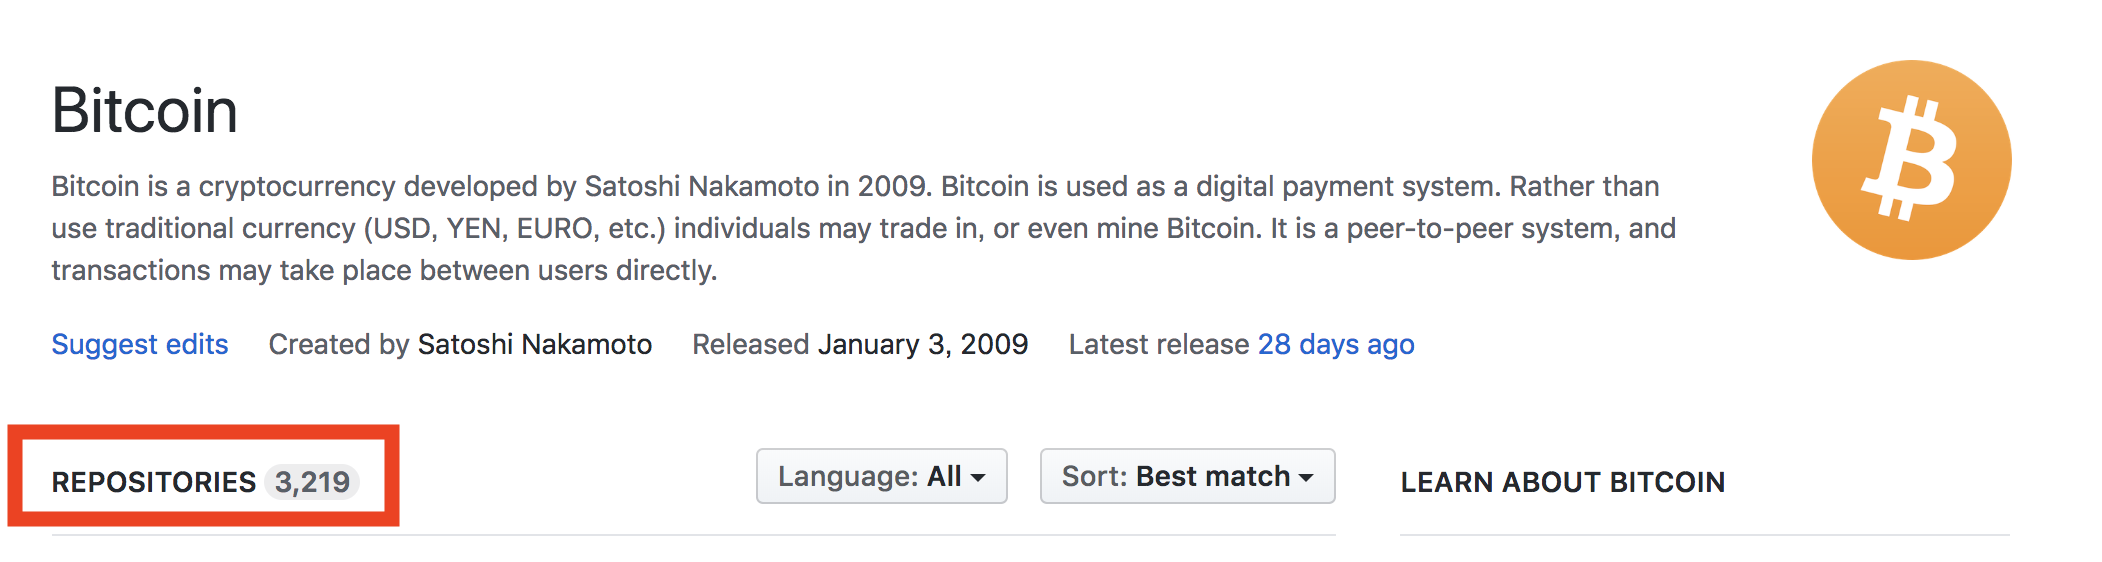Click the orange Bitcoin logo
The width and height of the screenshot is (2102, 562).
1911,160
